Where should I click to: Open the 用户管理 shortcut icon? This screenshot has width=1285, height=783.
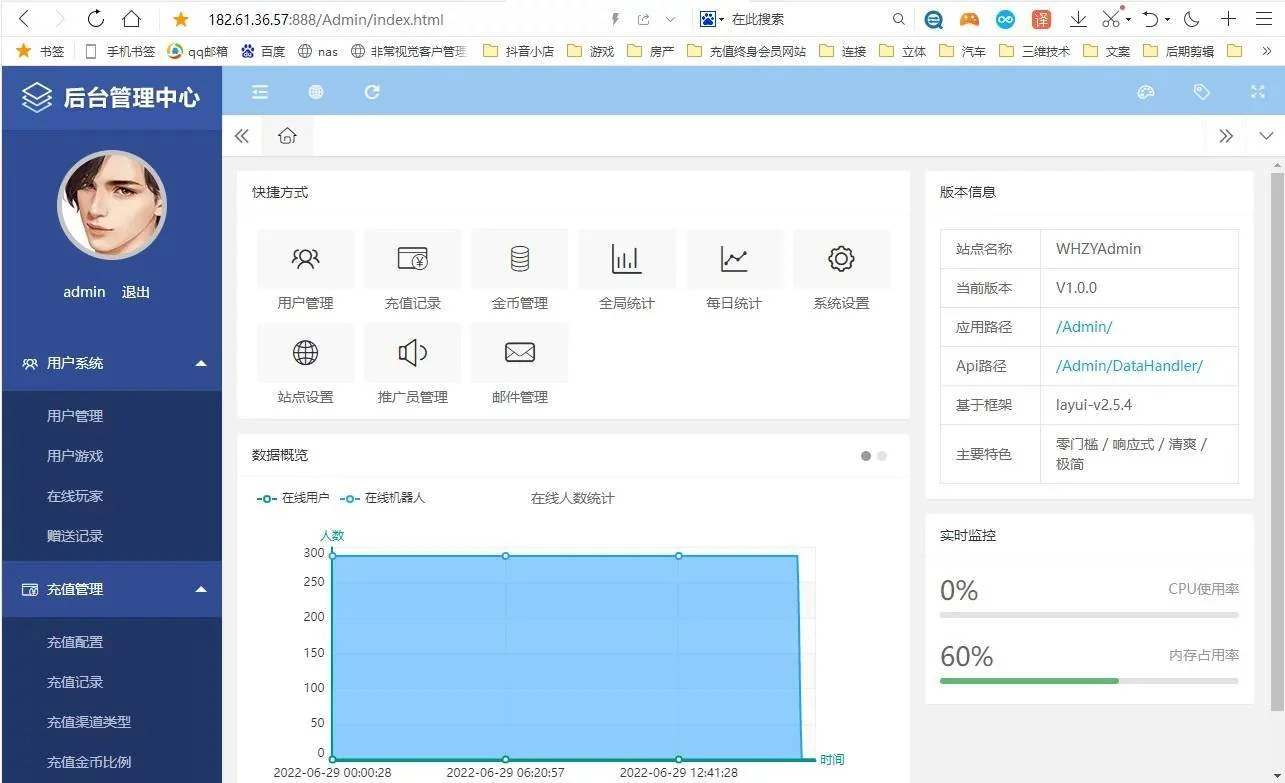(x=305, y=260)
